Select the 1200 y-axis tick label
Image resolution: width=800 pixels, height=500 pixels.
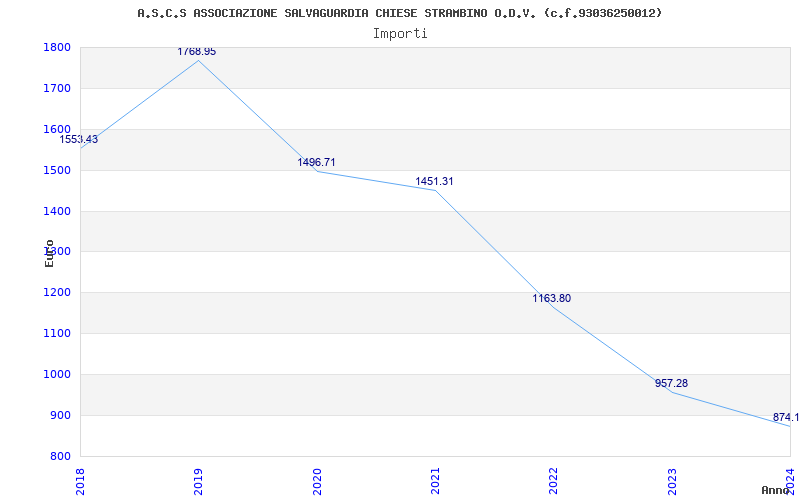pos(57,292)
